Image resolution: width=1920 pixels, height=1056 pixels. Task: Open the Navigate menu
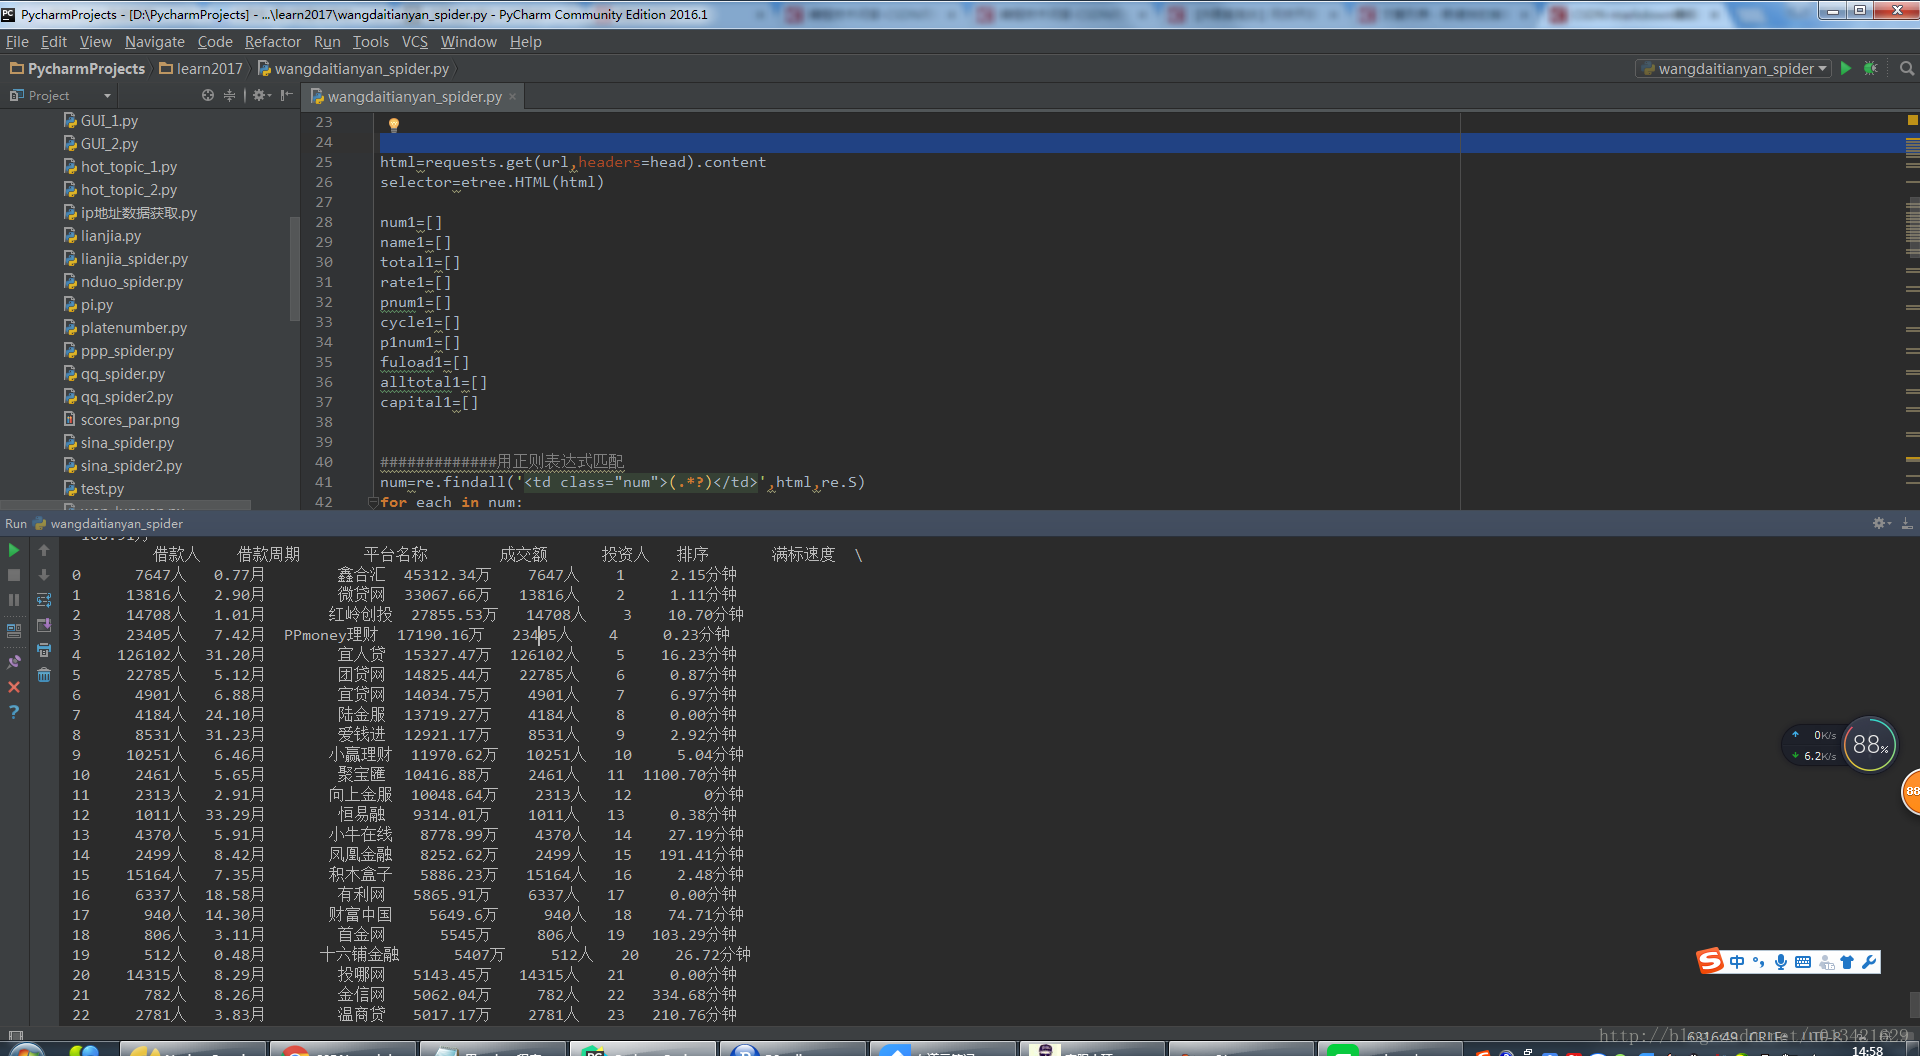(155, 41)
